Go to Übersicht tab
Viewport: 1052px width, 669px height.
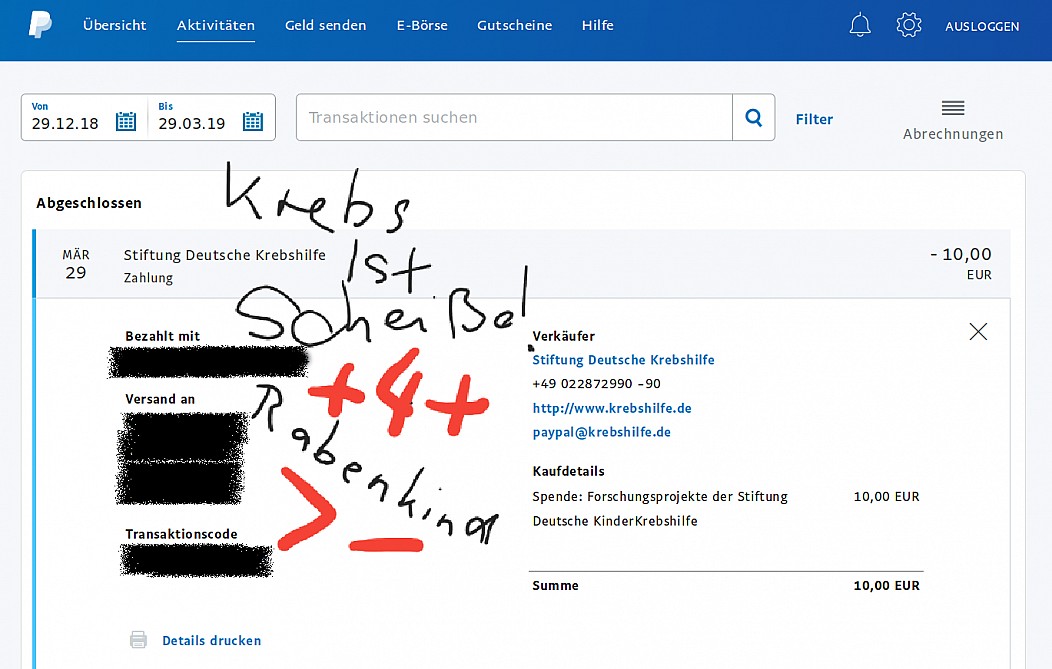pos(115,25)
